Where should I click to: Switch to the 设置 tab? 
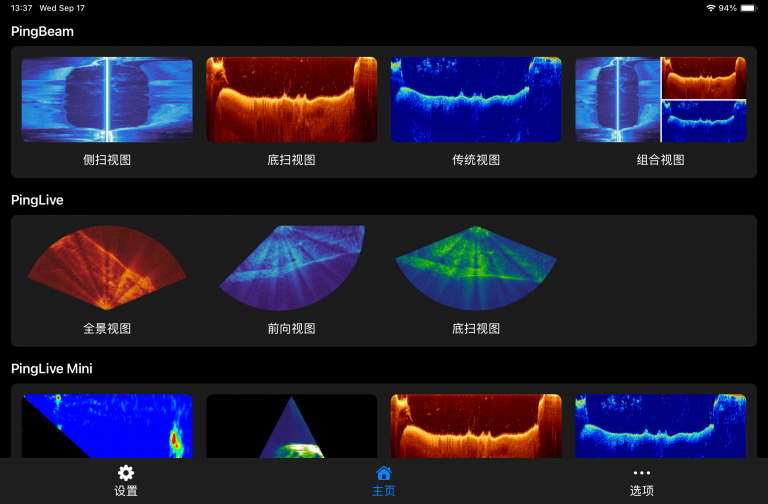click(126, 491)
